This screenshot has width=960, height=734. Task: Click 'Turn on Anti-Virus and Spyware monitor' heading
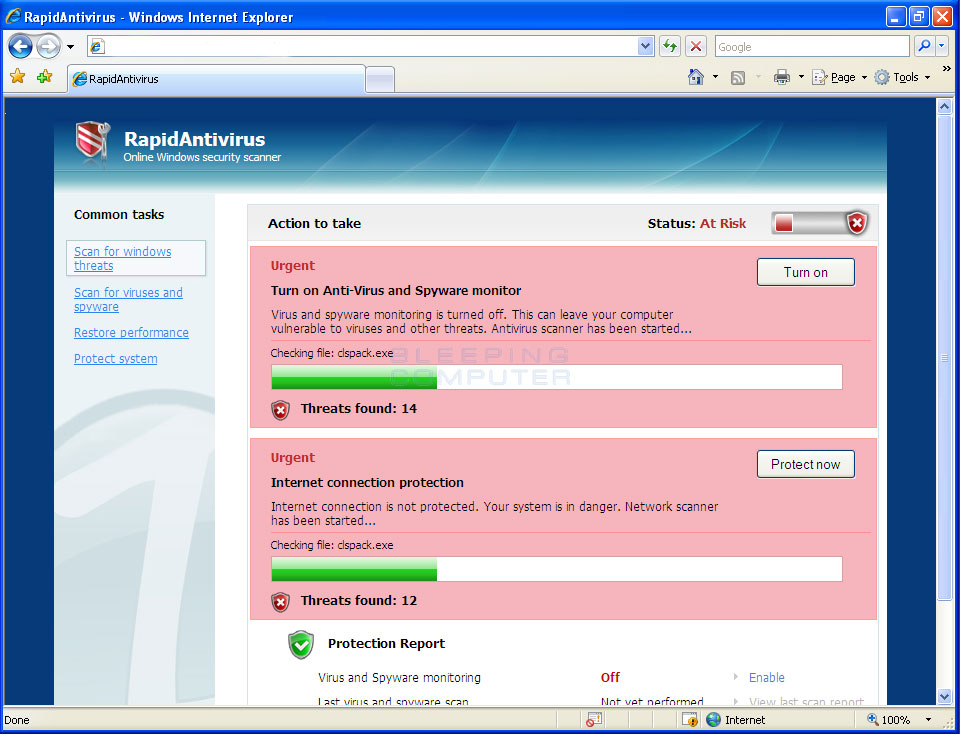click(396, 291)
